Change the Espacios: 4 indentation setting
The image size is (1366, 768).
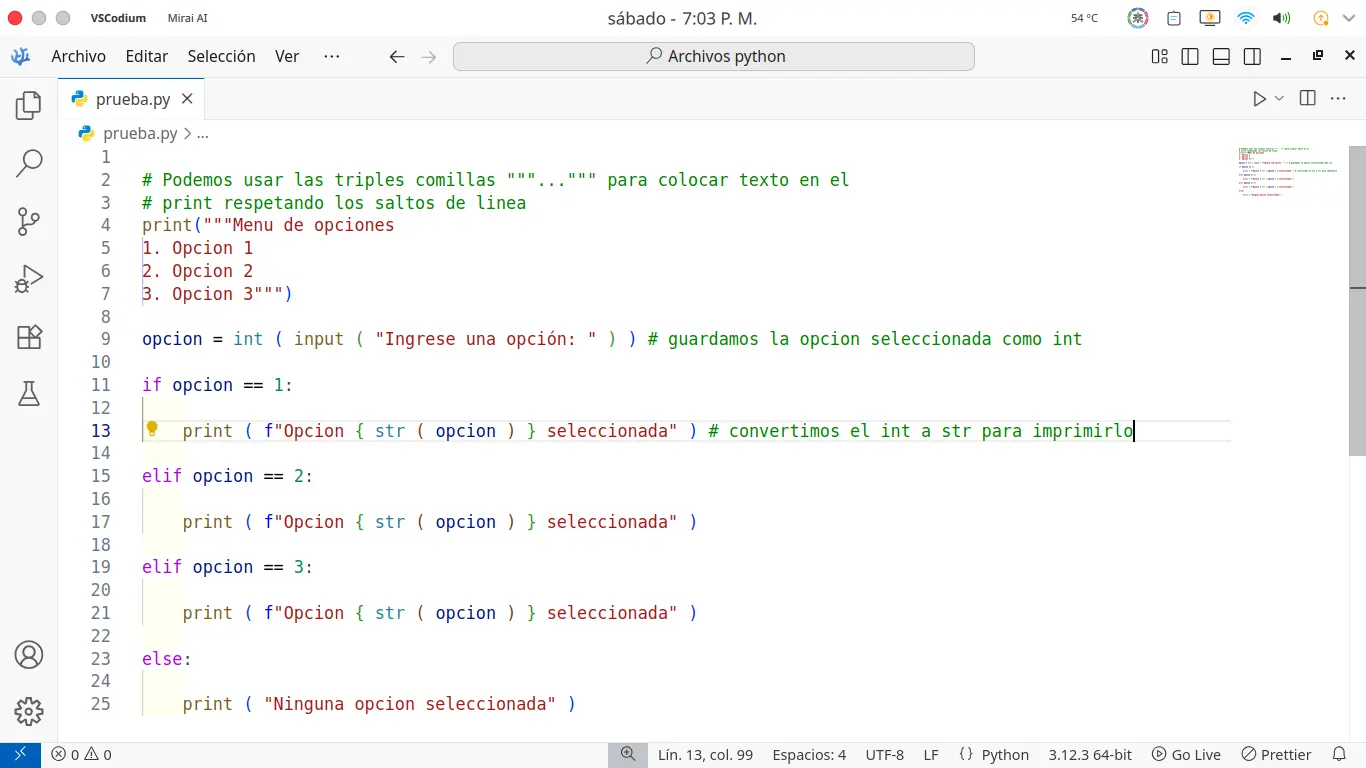coord(809,755)
